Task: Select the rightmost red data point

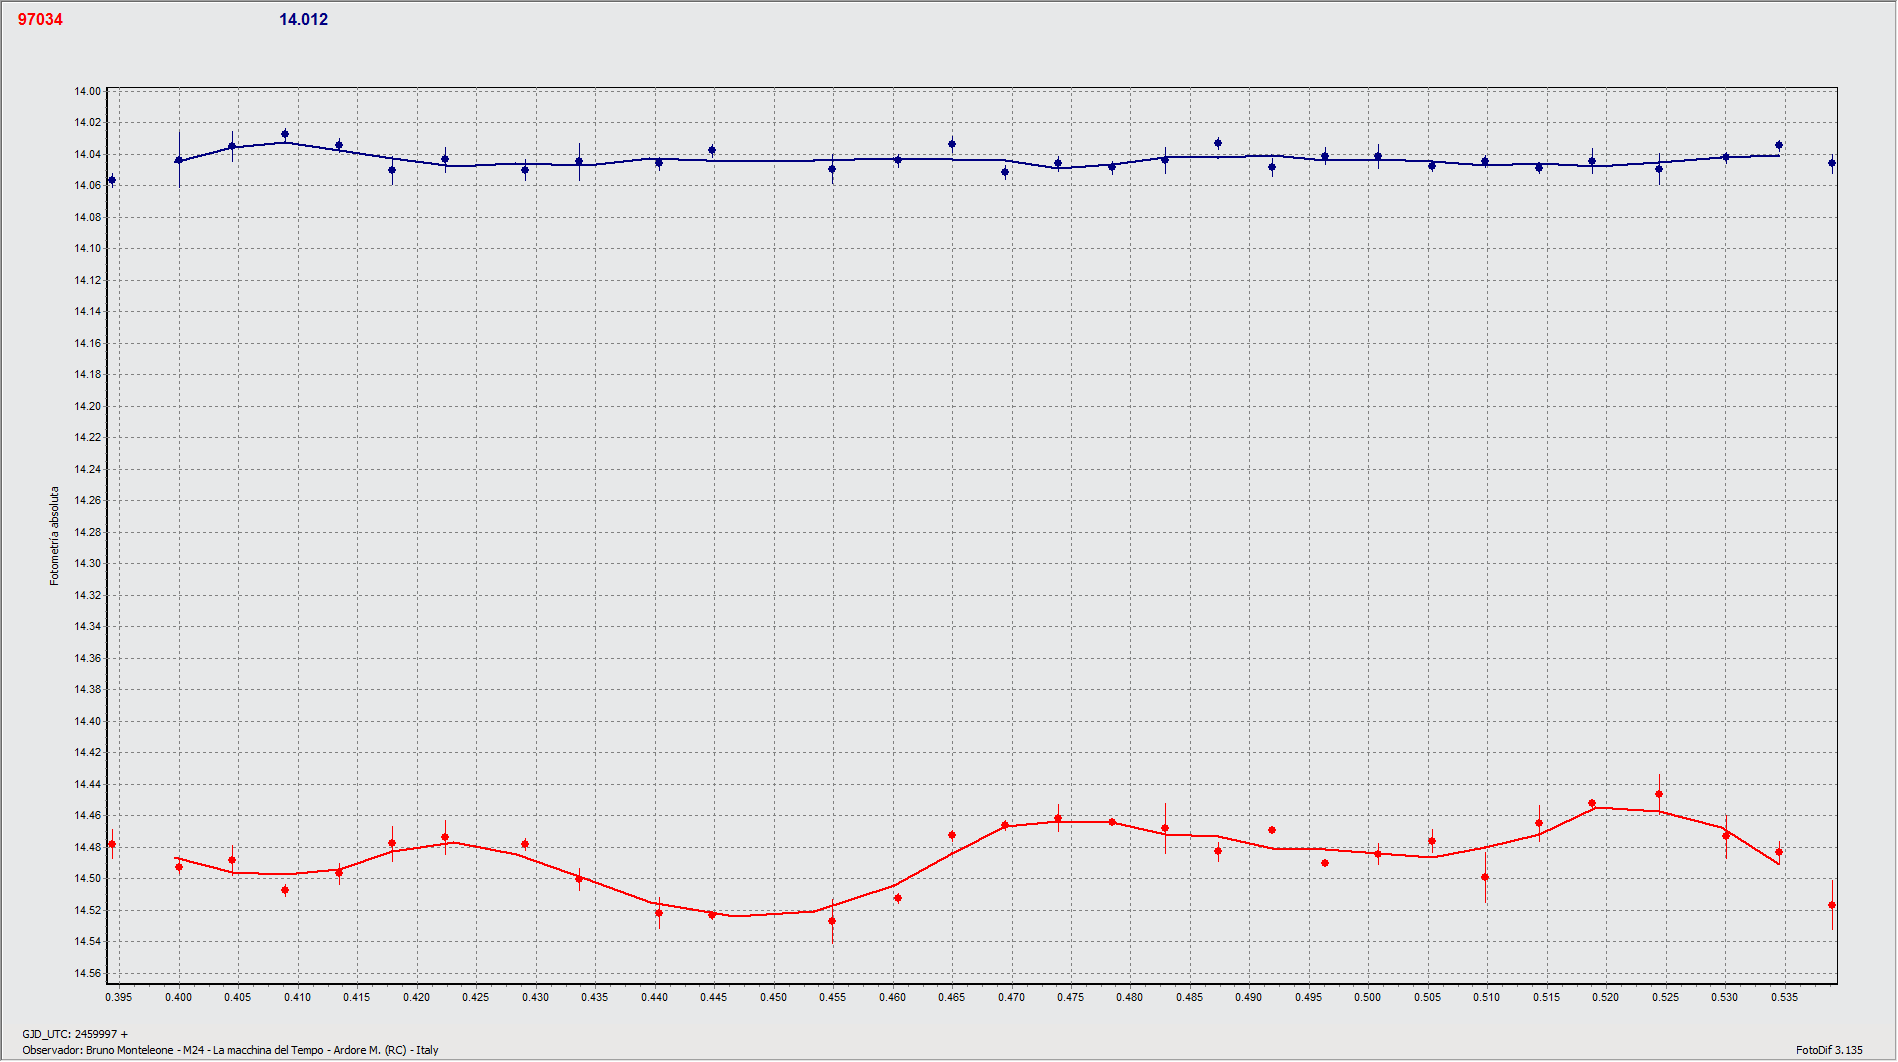Action: pyautogui.click(x=1832, y=905)
